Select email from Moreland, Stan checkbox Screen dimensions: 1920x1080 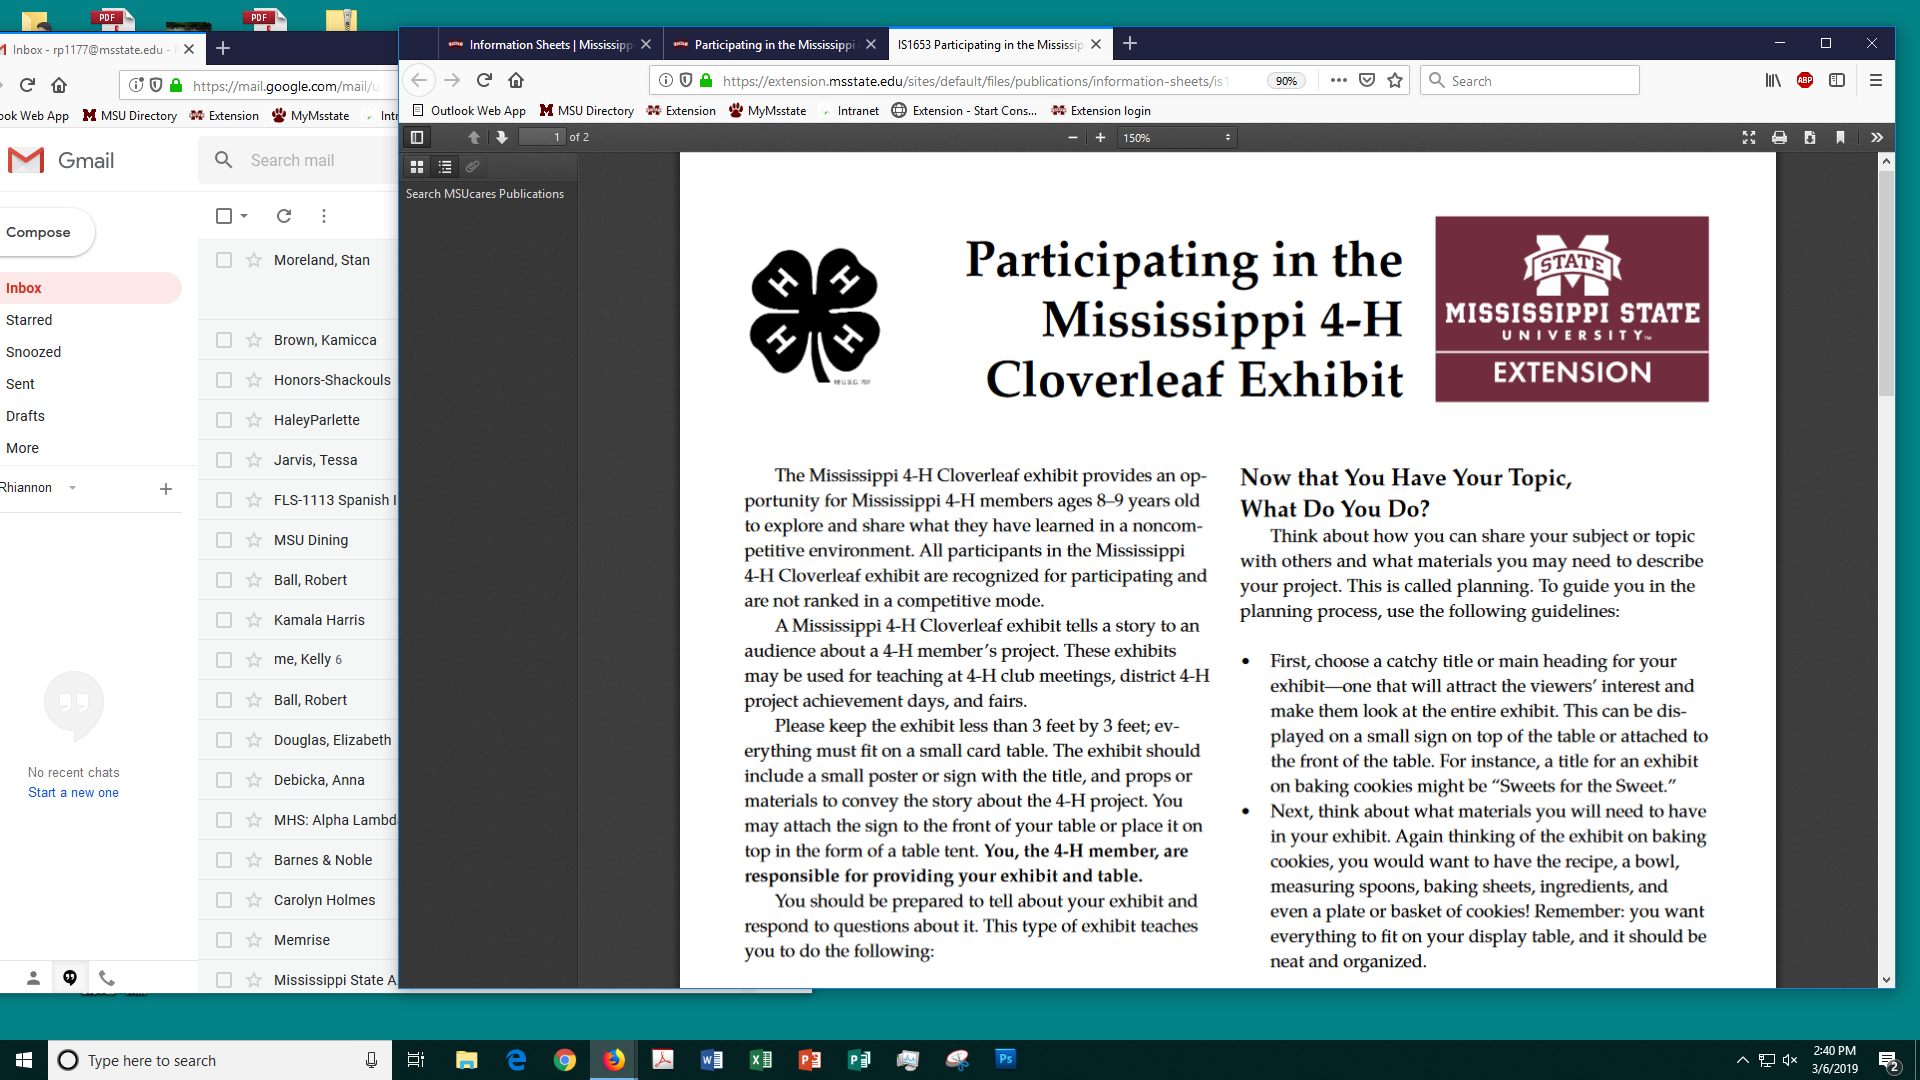click(x=224, y=260)
